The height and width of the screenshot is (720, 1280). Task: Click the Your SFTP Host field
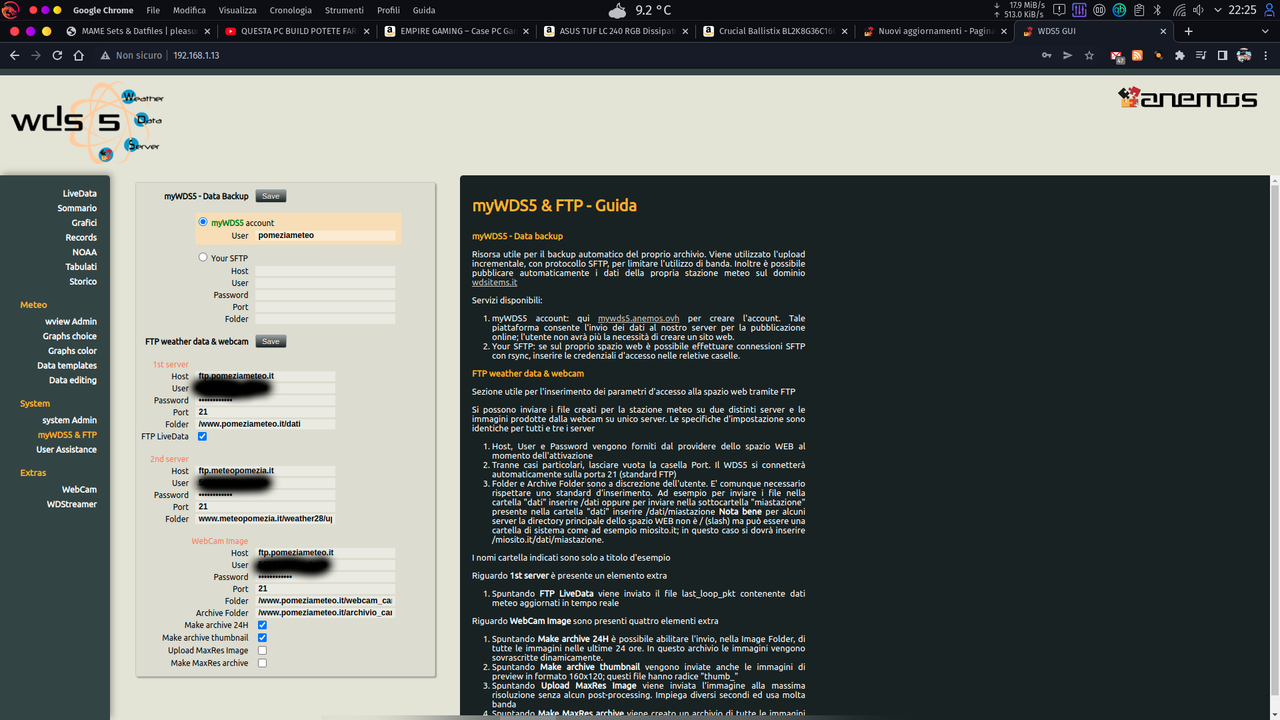click(325, 271)
